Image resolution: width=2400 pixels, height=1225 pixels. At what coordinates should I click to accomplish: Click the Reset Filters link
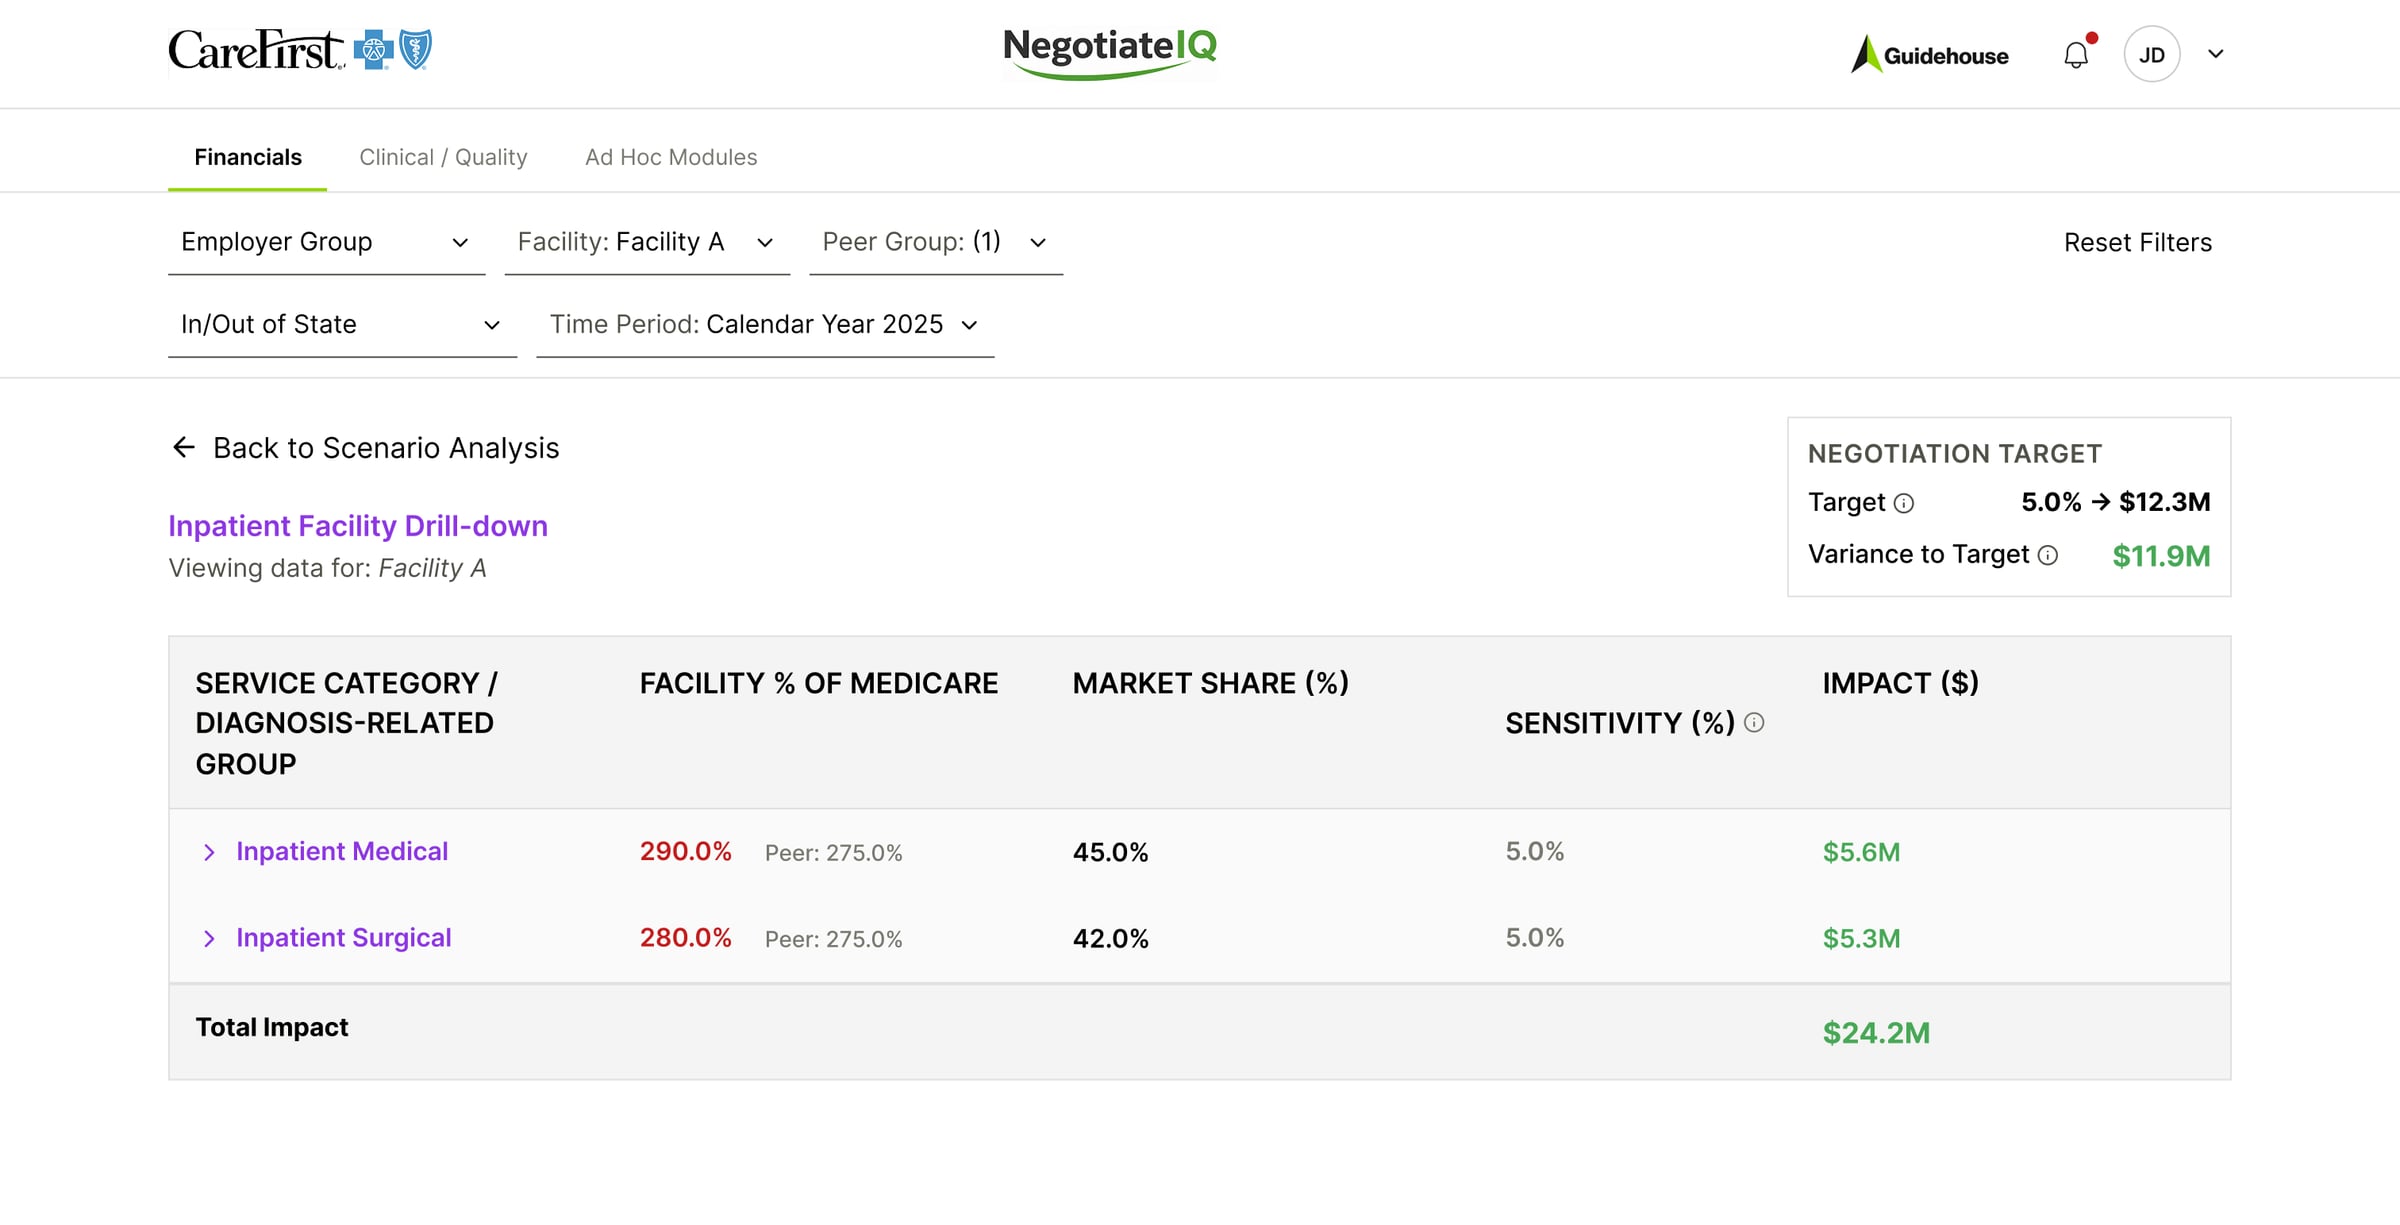pos(2138,242)
